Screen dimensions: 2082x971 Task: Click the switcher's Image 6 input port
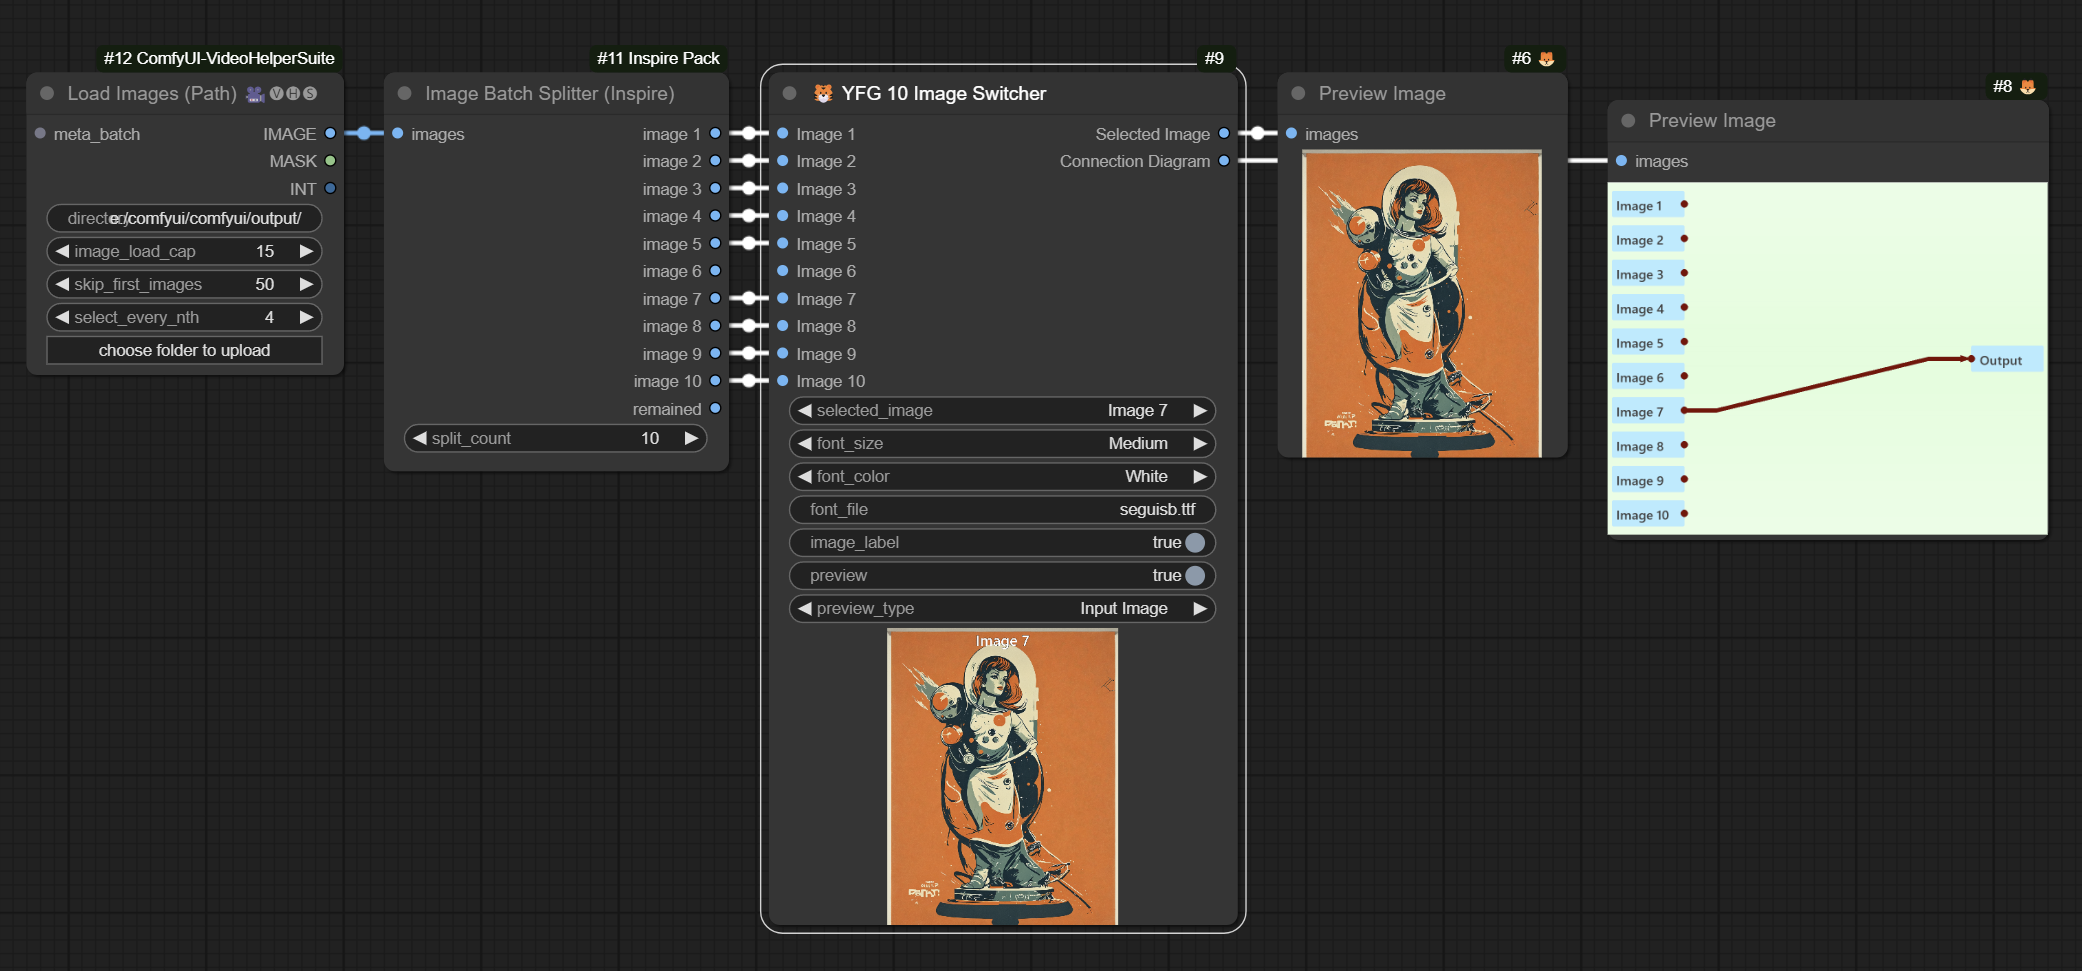click(783, 270)
